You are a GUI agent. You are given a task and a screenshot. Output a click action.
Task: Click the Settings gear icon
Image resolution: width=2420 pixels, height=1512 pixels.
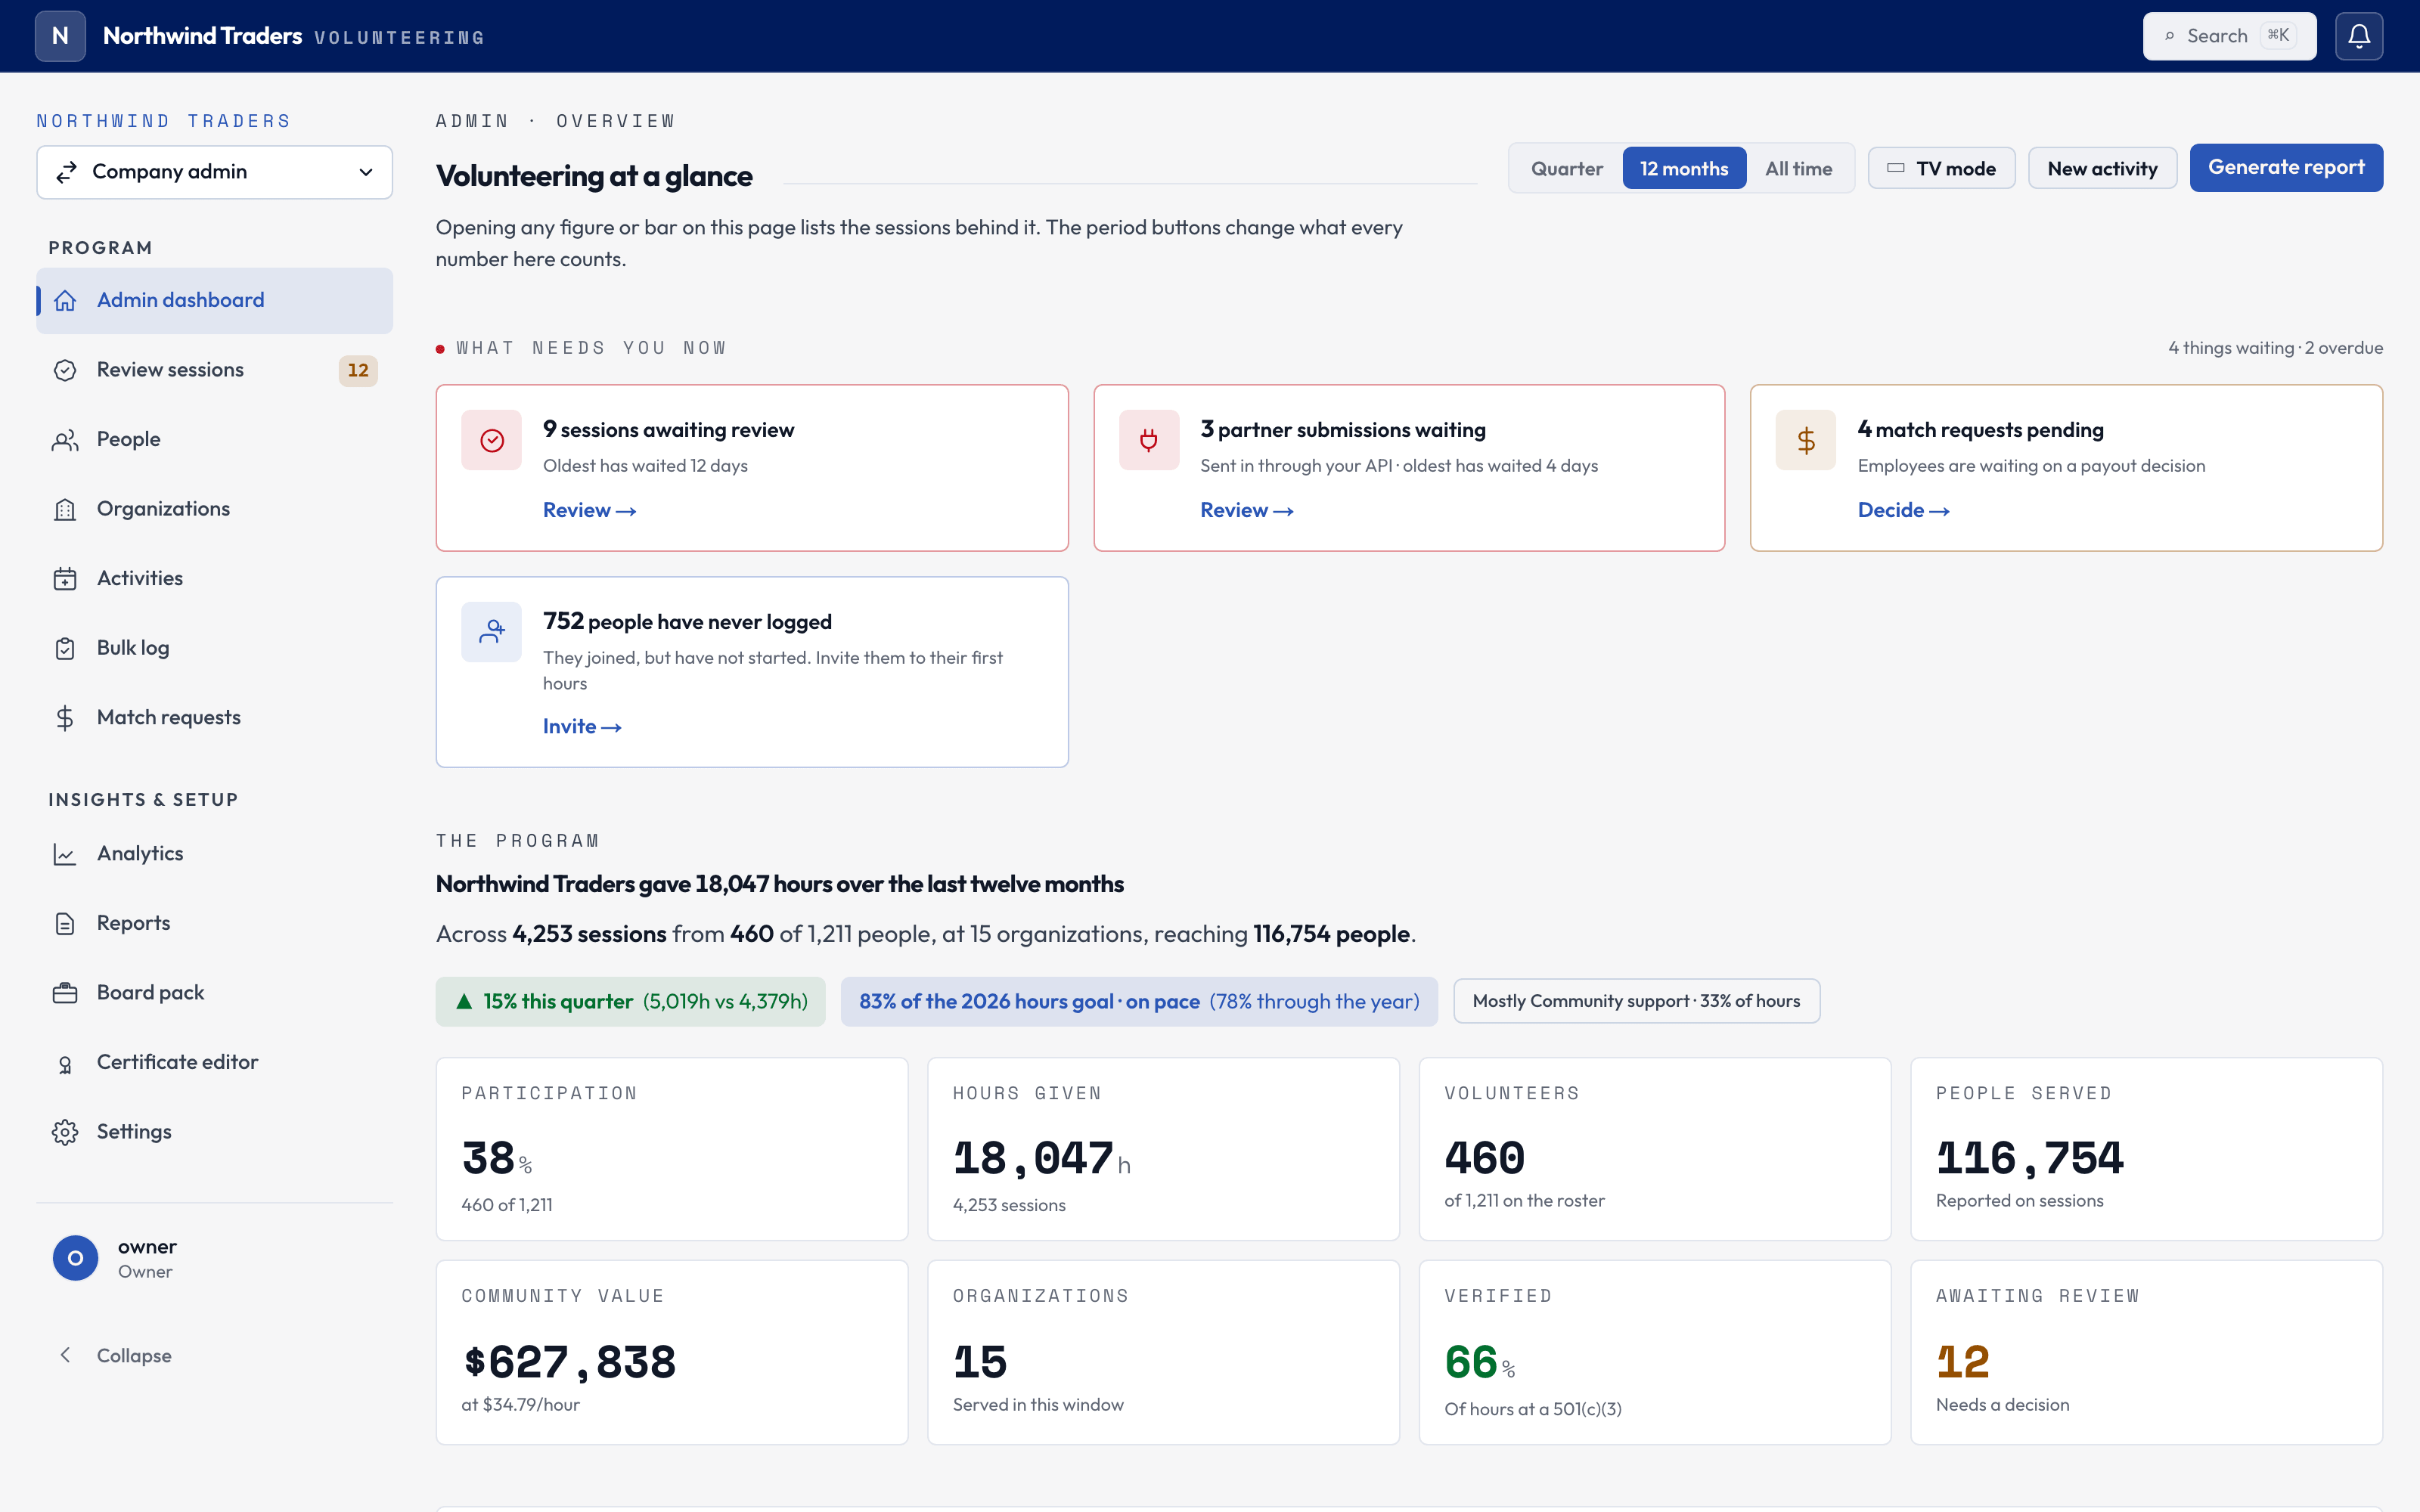[65, 1132]
